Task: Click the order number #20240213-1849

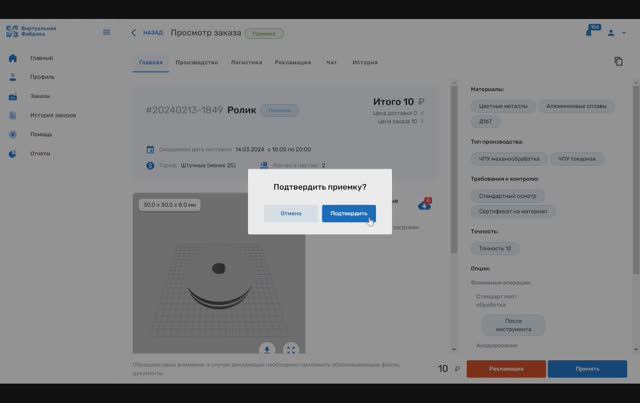Action: coord(184,110)
